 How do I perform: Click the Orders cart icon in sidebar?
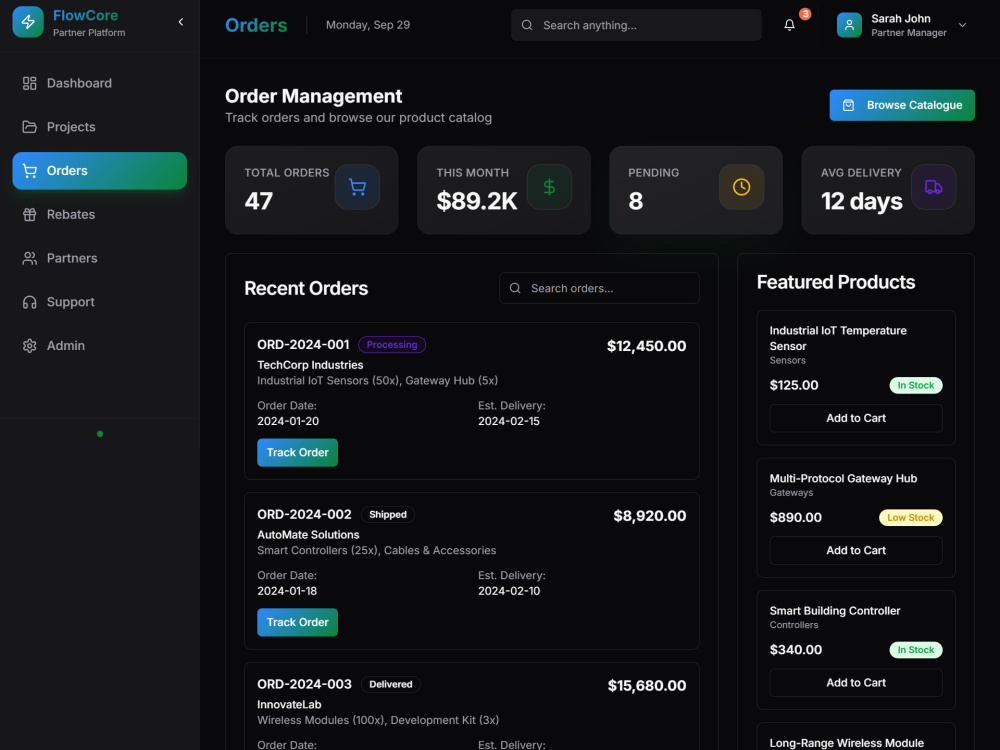[29, 171]
